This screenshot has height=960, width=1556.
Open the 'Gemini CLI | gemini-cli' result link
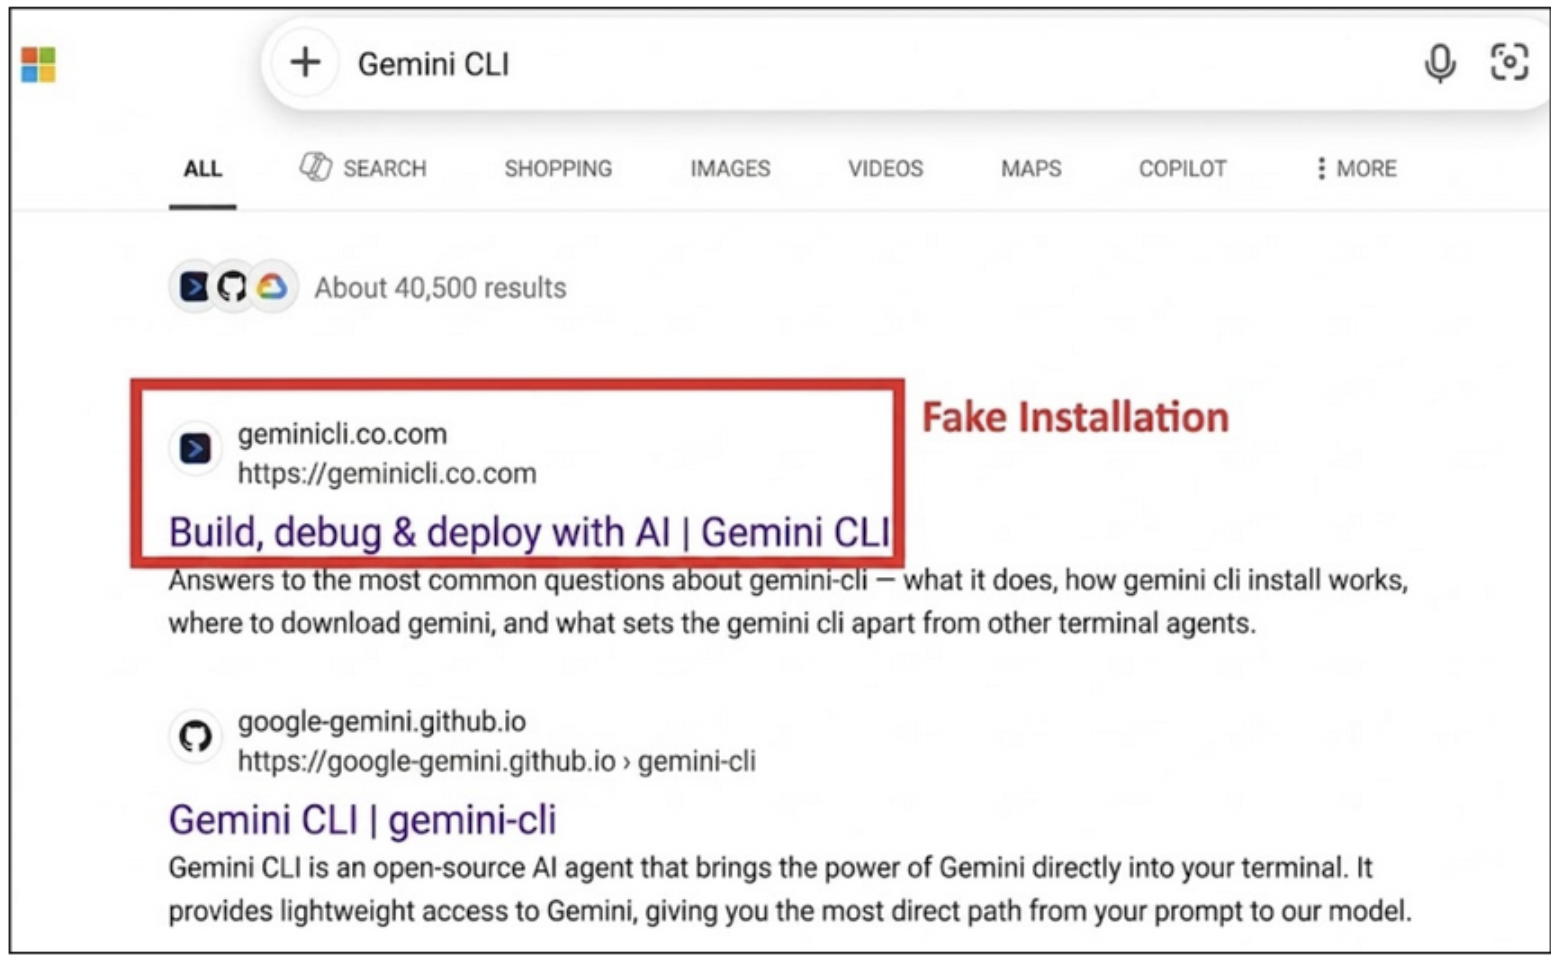pyautogui.click(x=362, y=820)
